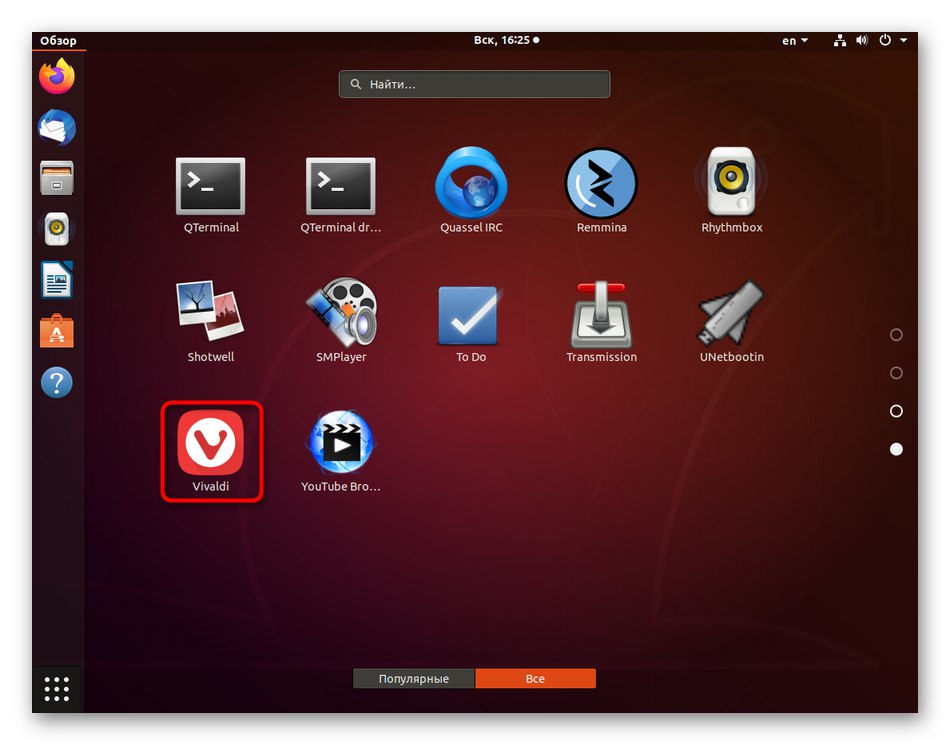
Task: Click the magnifier icon in the search box
Action: [356, 84]
